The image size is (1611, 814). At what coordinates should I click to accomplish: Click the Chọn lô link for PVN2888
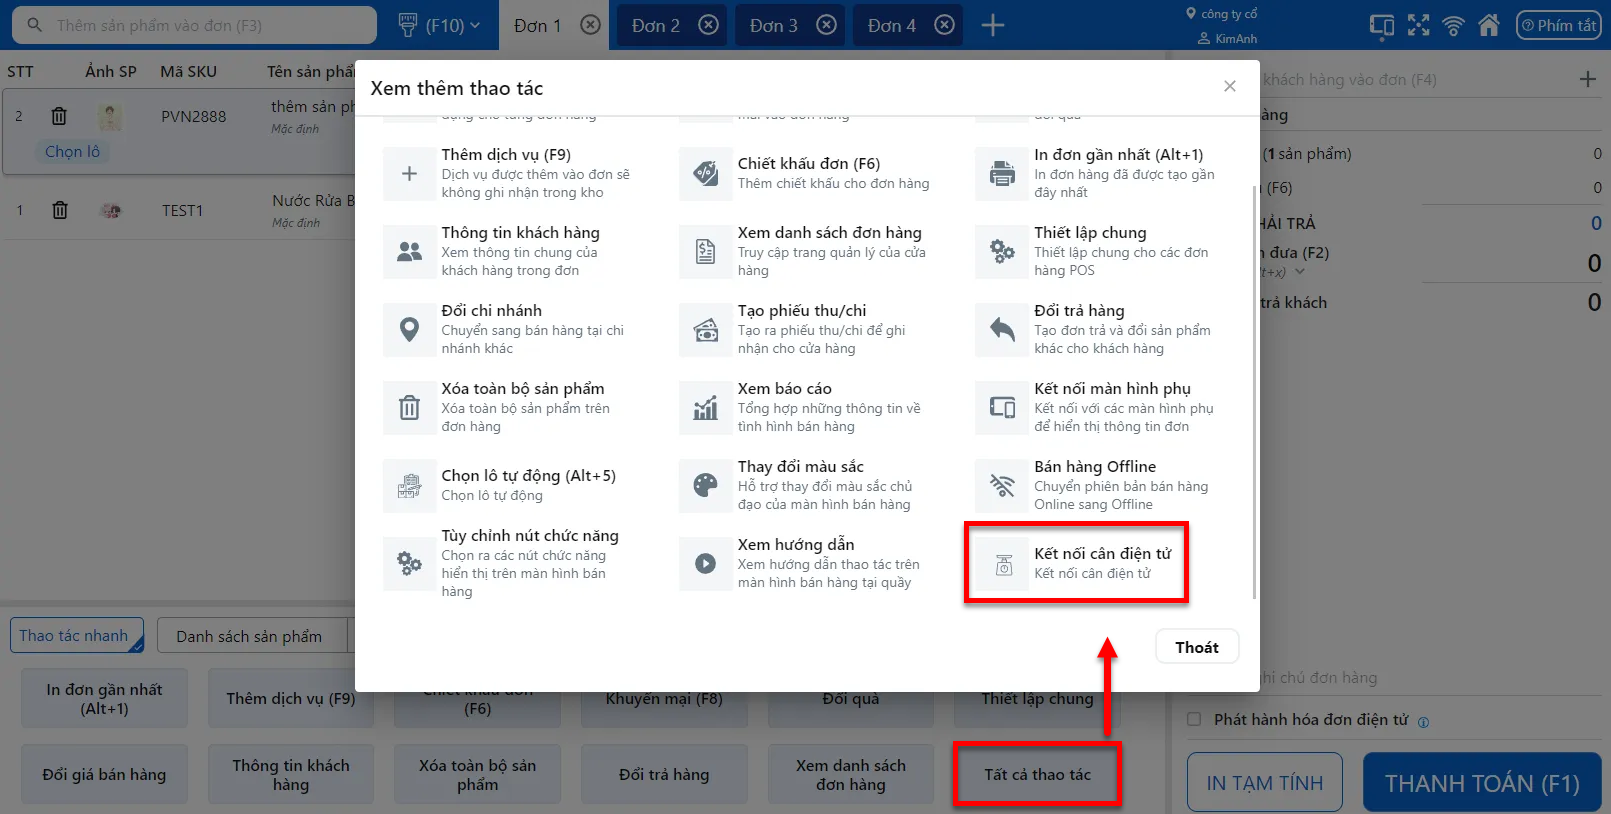(73, 152)
